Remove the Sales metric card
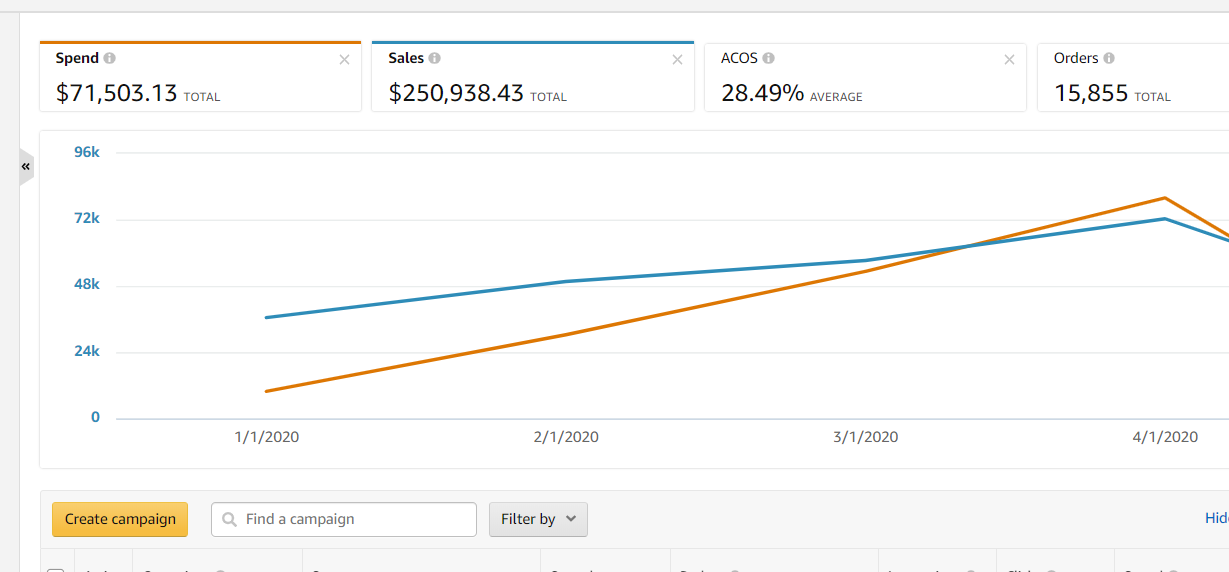 tap(678, 60)
